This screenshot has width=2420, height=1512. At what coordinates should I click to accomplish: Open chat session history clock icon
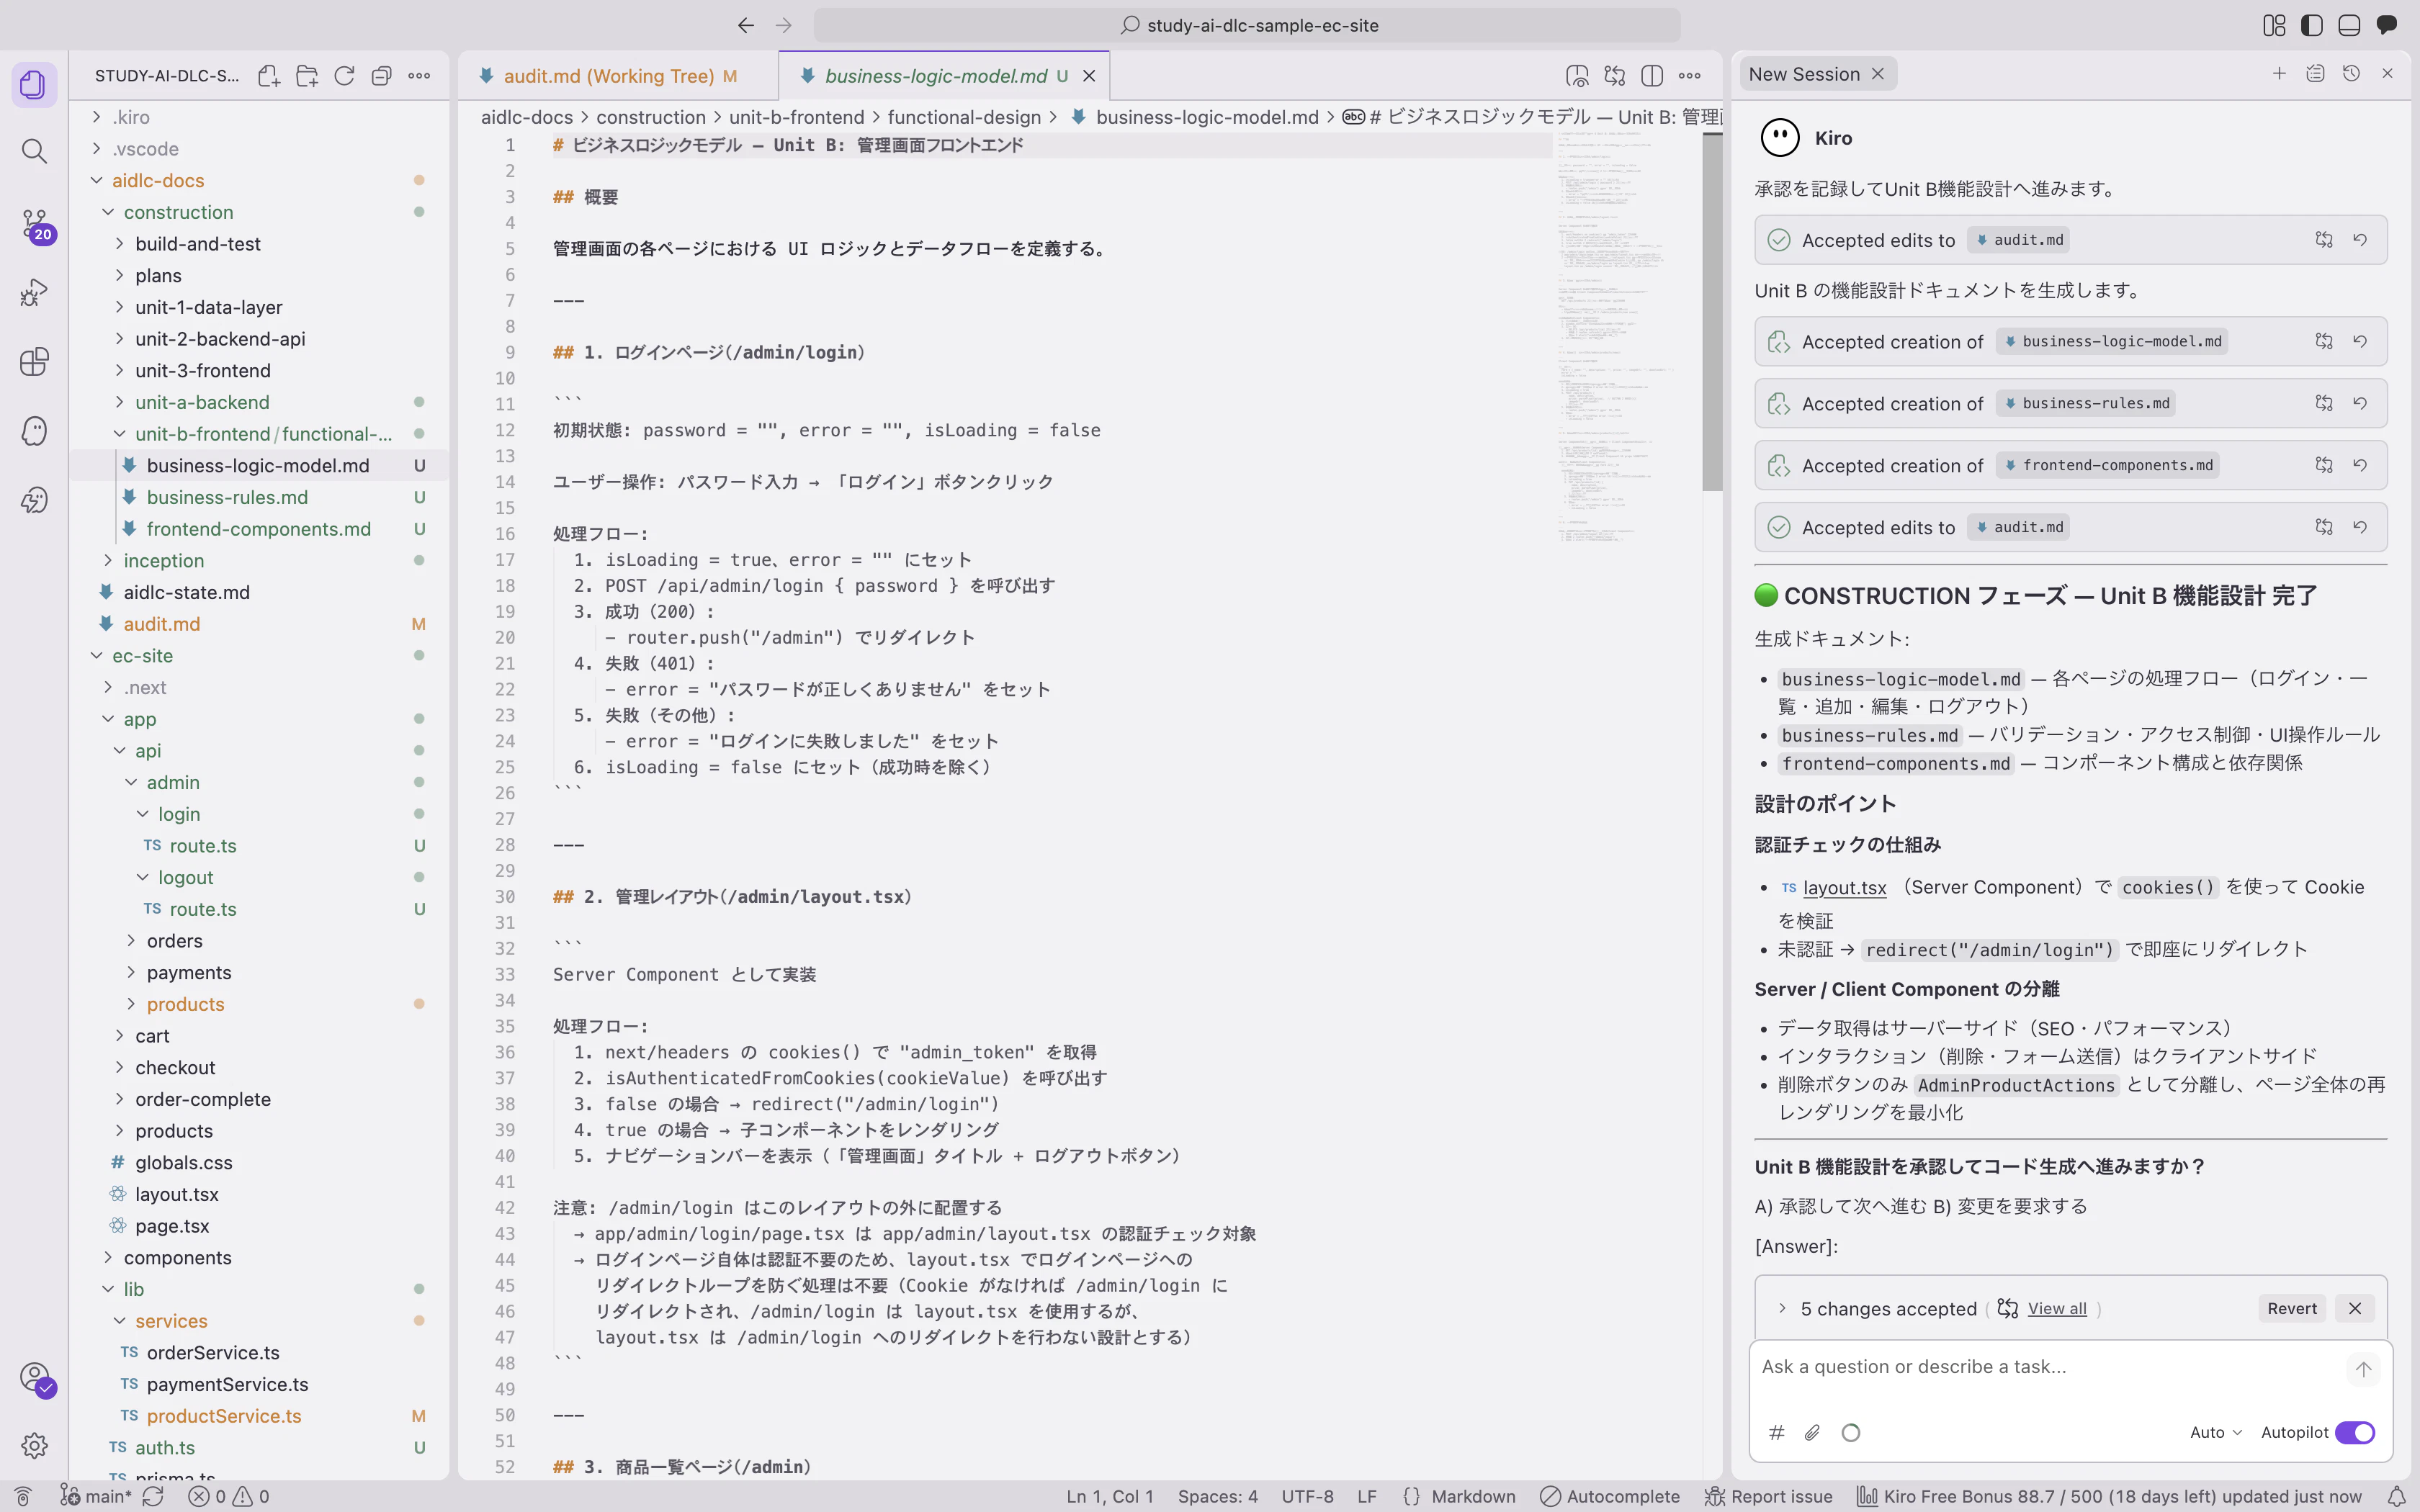point(2351,73)
